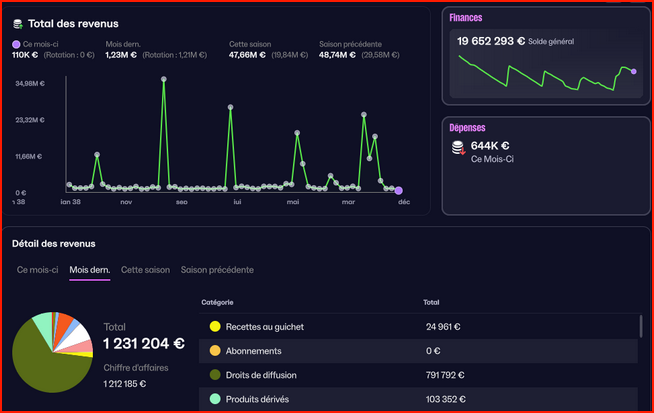Viewport: 654px width, 413px height.
Task: Show the Saison précédente tab
Action: pos(216,270)
